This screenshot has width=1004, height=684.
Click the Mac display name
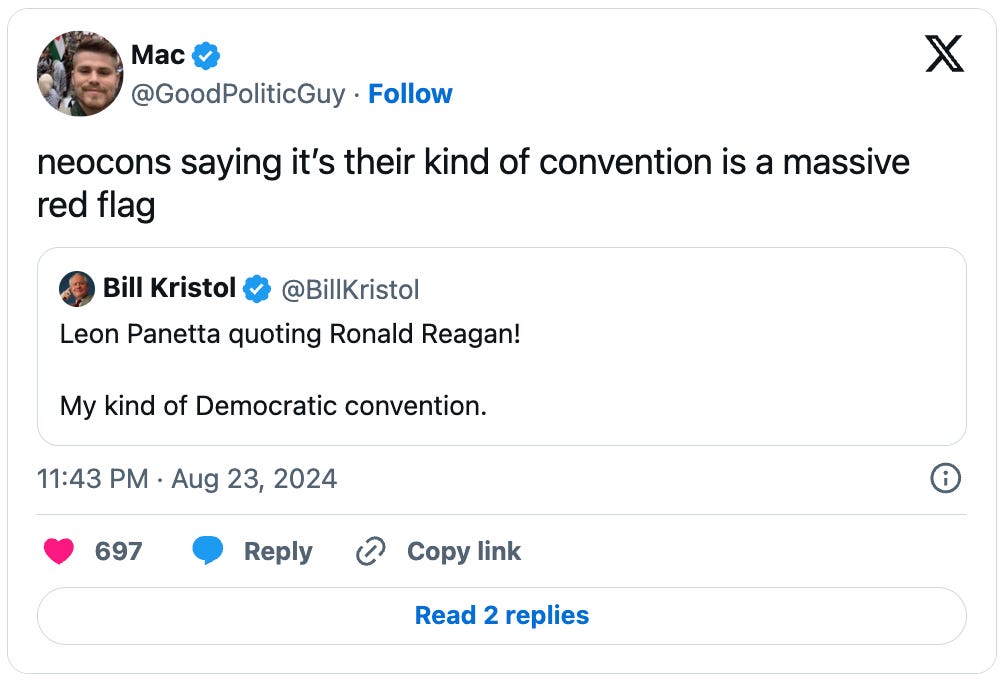[x=157, y=56]
